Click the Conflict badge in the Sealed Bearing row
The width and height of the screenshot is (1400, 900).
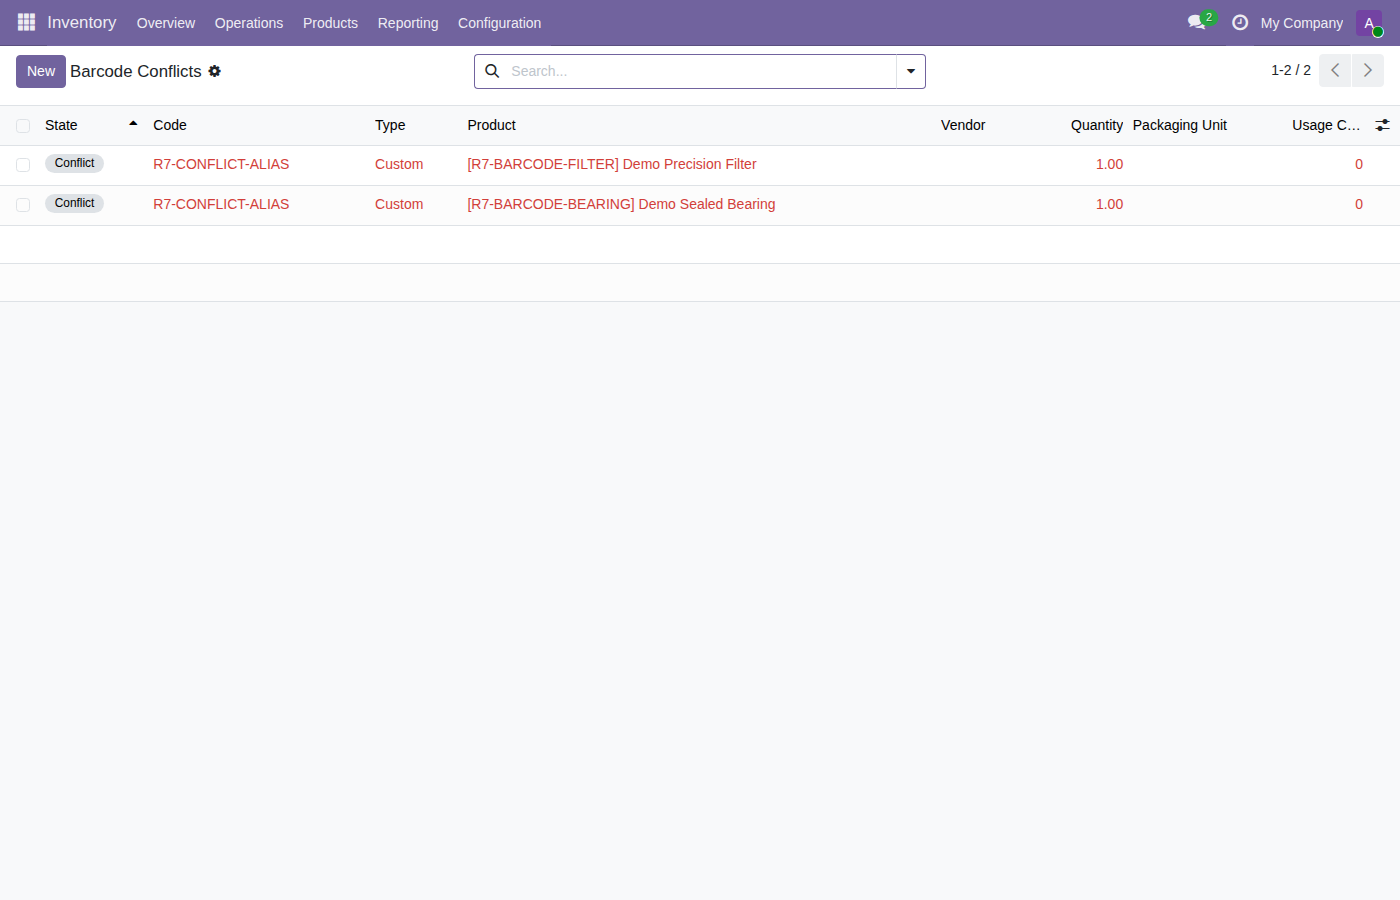coord(74,203)
